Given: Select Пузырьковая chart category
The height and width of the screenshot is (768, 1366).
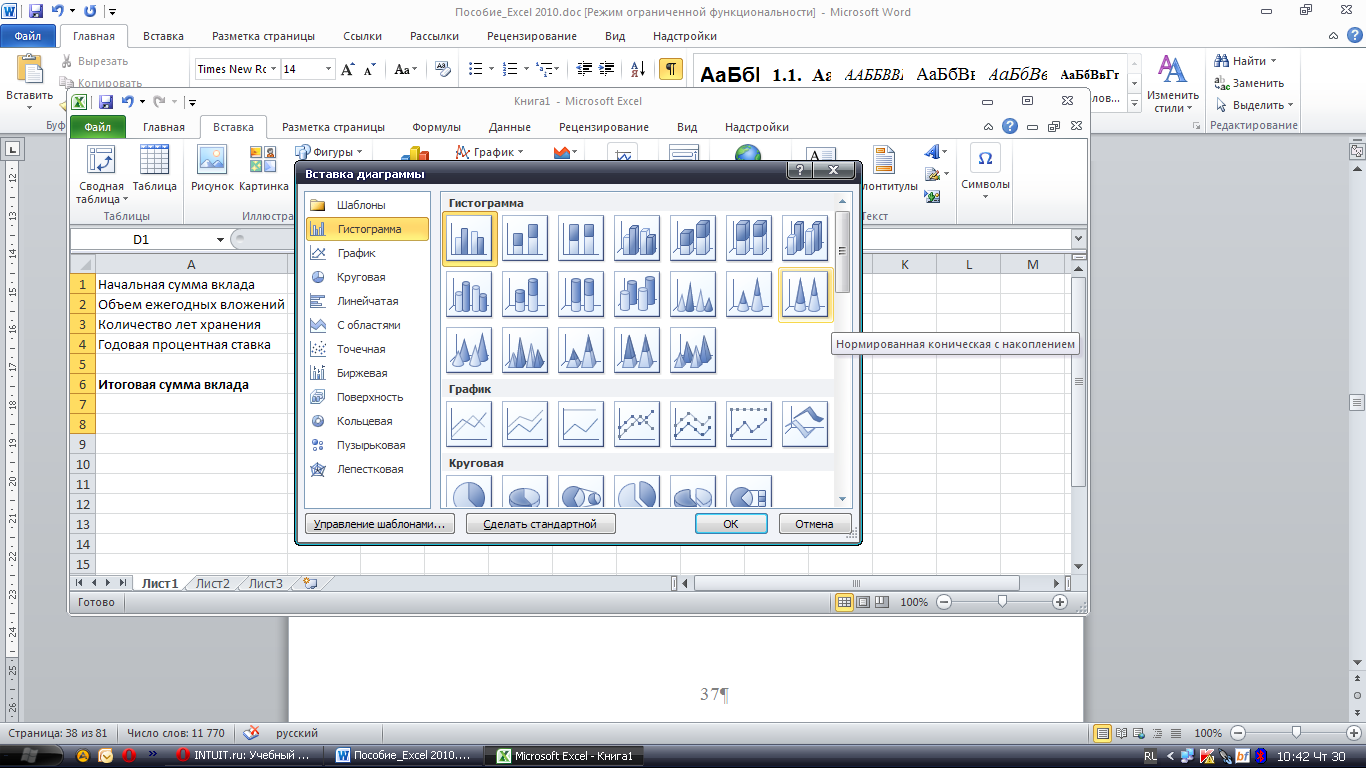Looking at the screenshot, I should coord(367,445).
